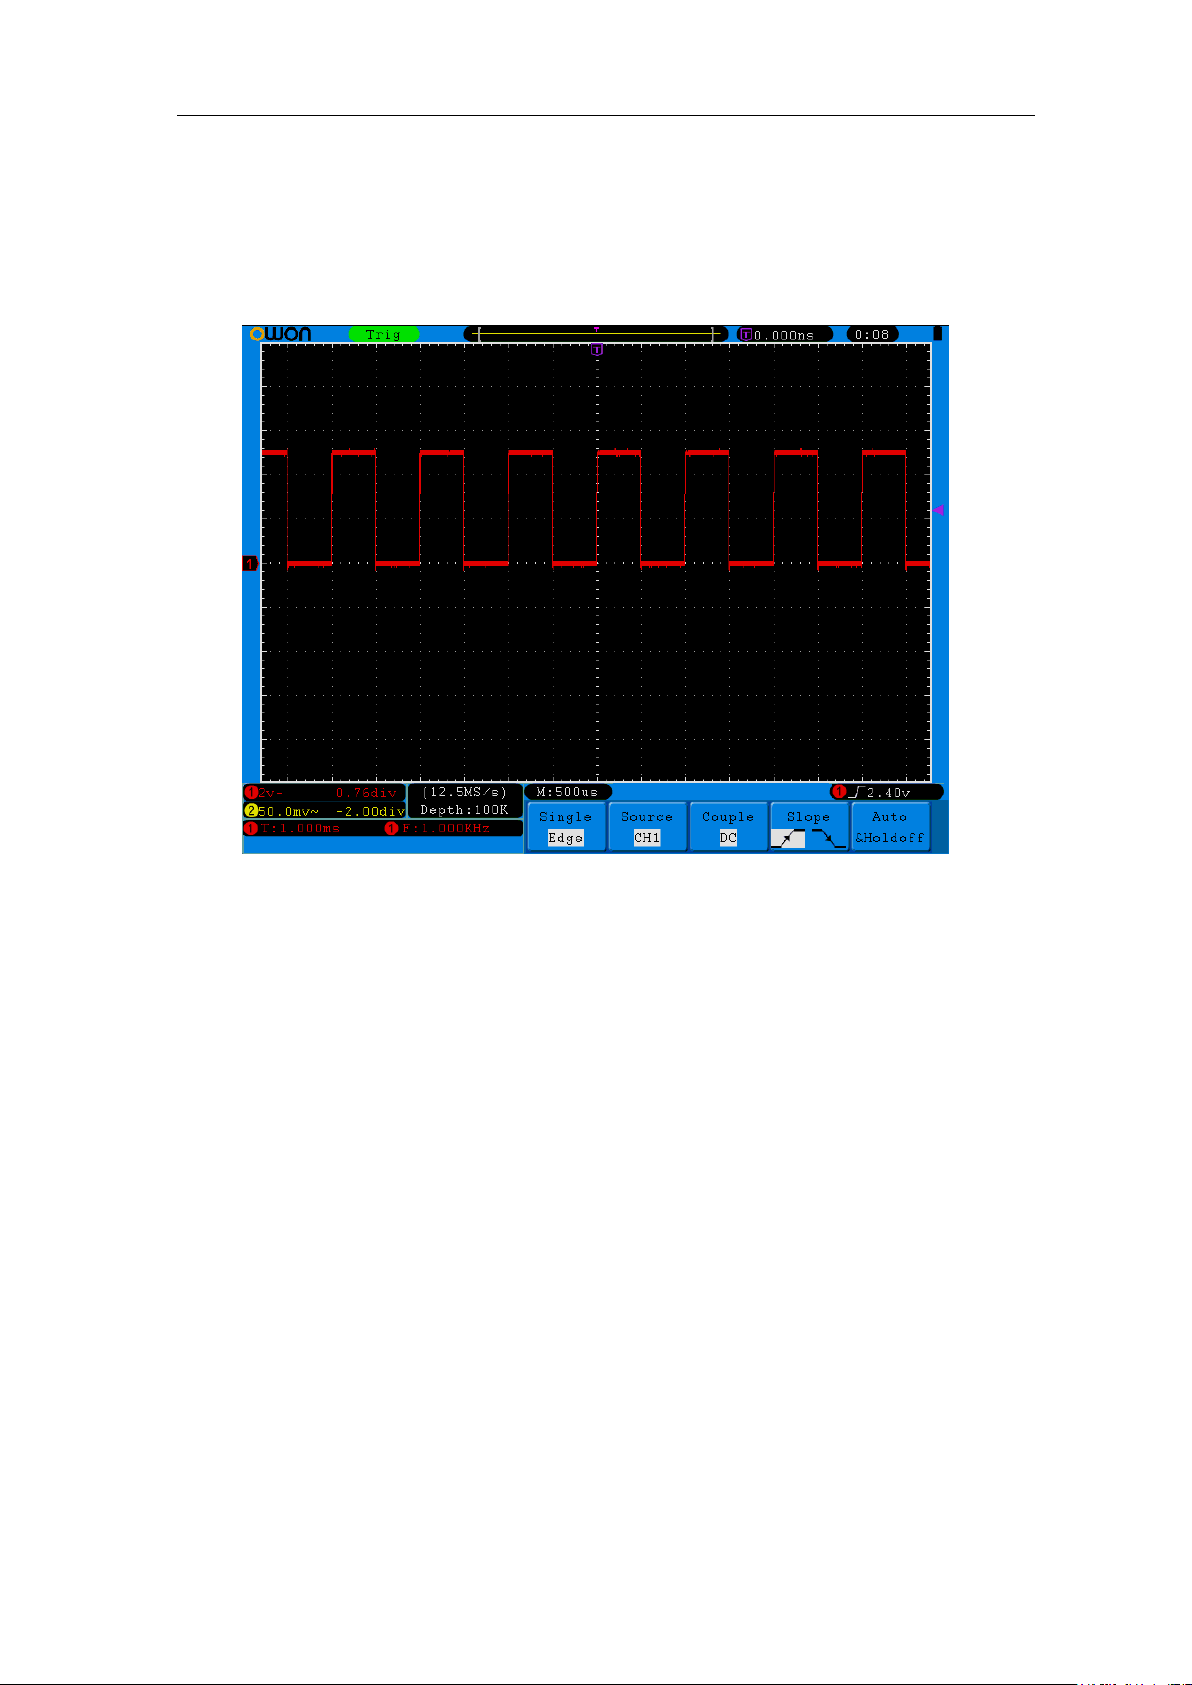Click the 12.5MS/s sample rate readout

point(465,792)
